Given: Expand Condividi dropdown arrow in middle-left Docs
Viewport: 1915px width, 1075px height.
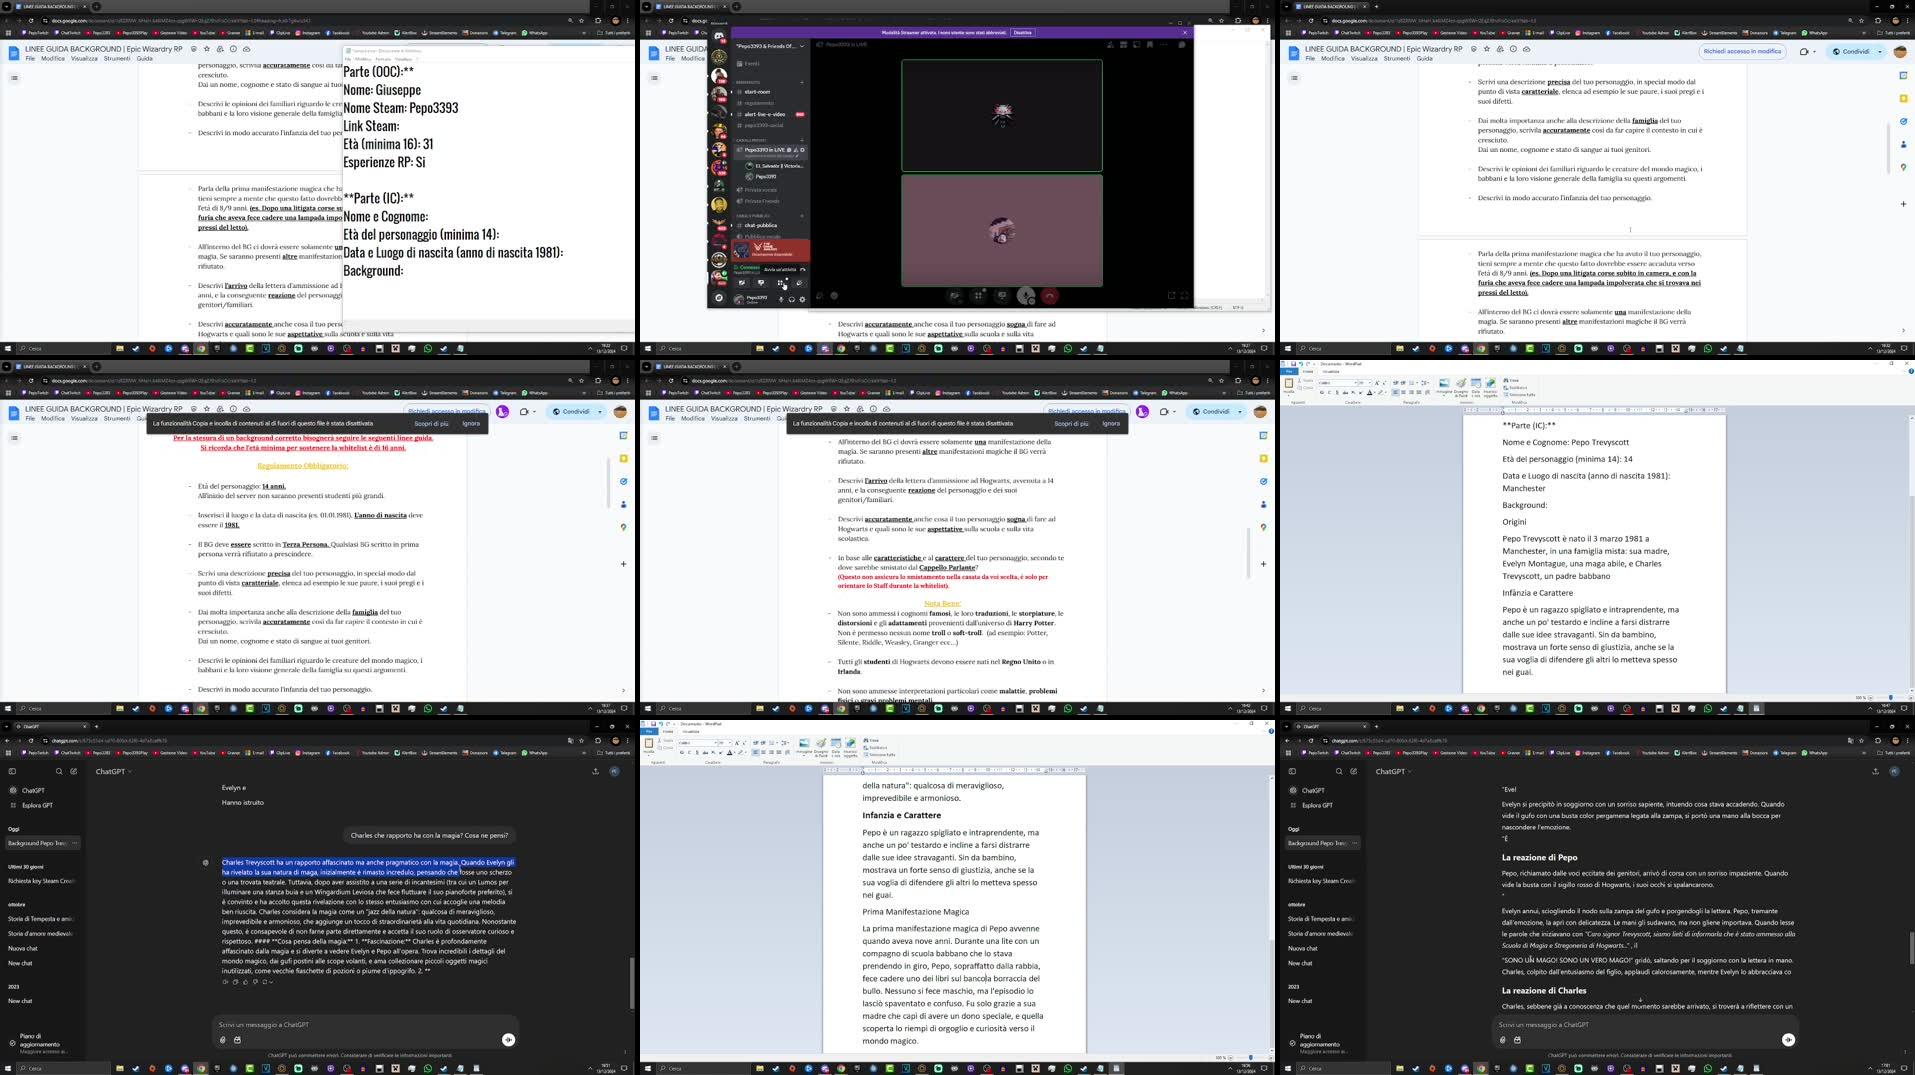Looking at the screenshot, I should (600, 412).
